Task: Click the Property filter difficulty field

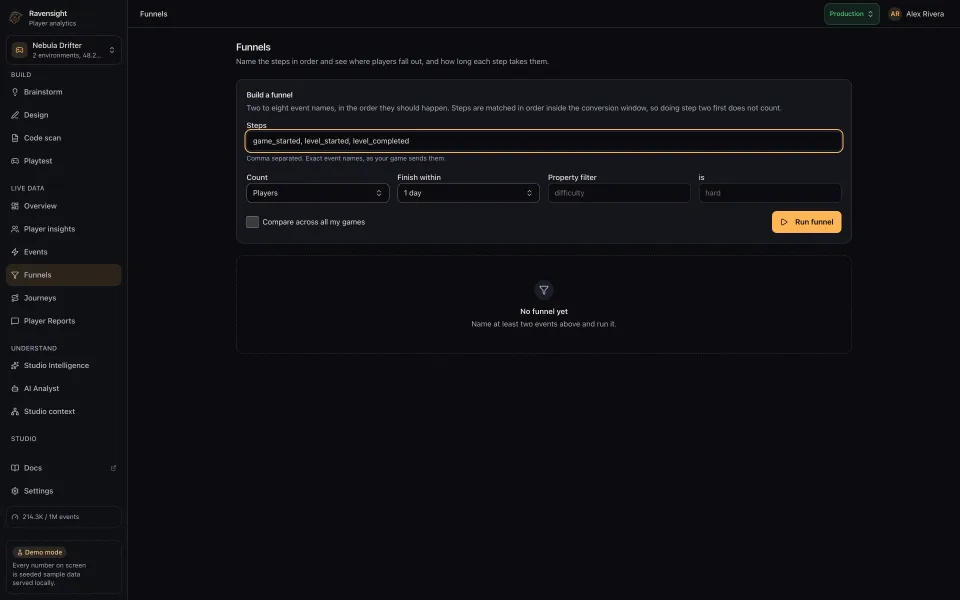Action: point(619,193)
